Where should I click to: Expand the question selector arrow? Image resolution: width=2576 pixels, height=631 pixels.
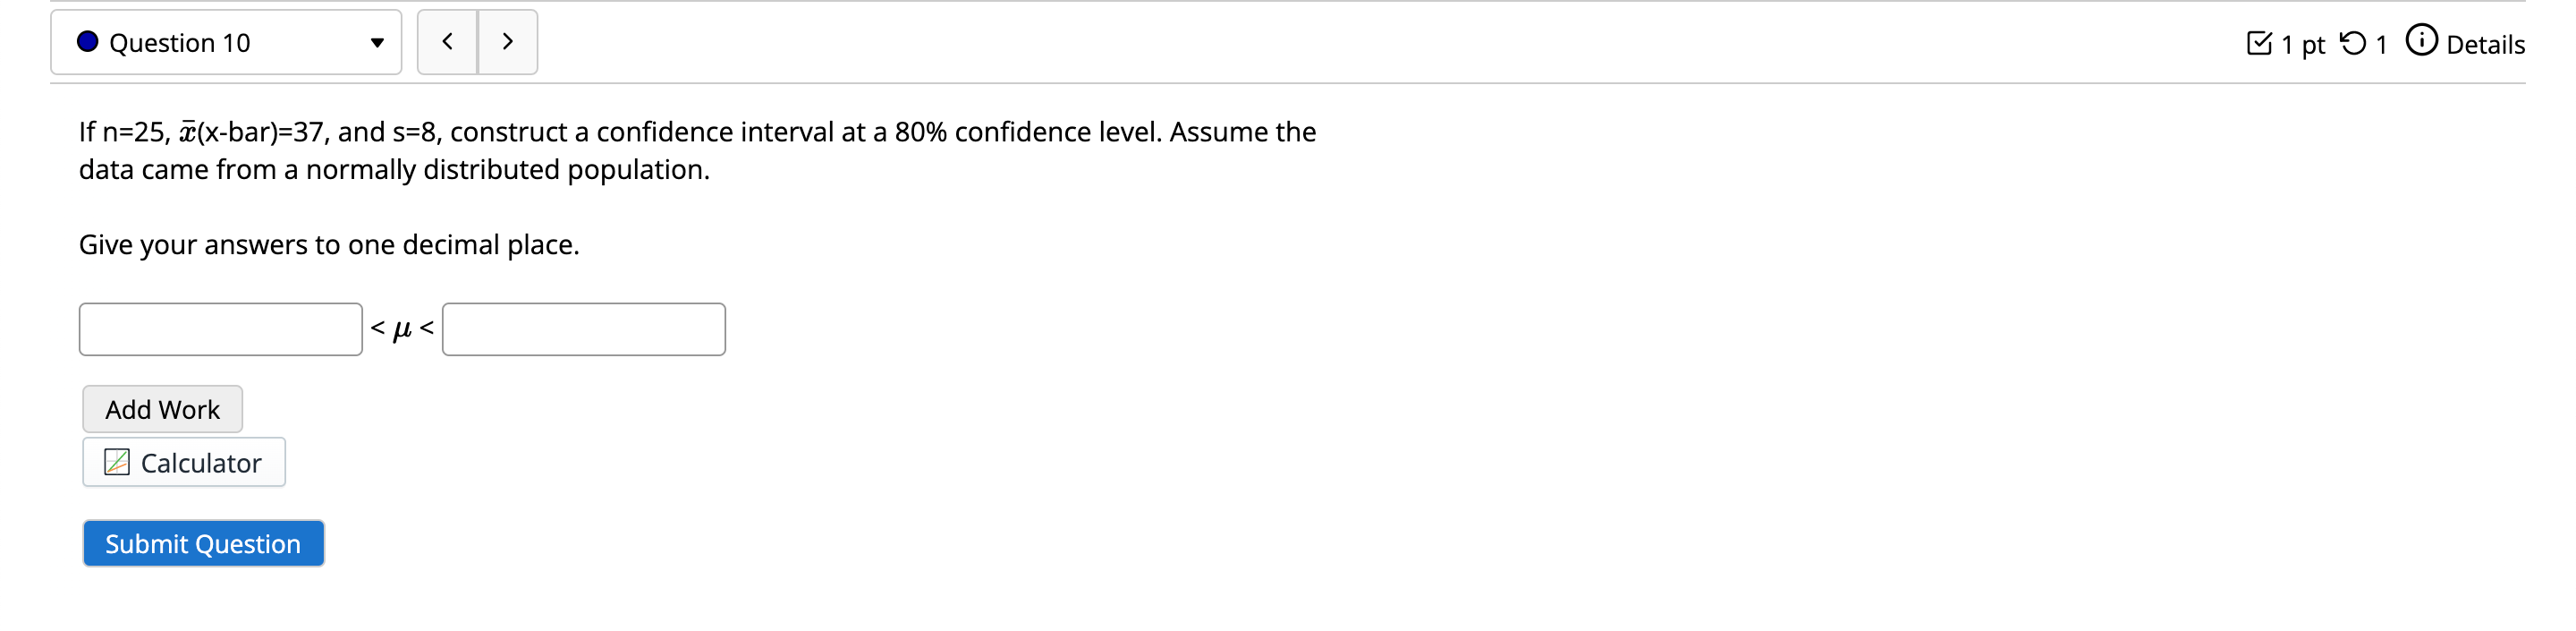pos(378,42)
